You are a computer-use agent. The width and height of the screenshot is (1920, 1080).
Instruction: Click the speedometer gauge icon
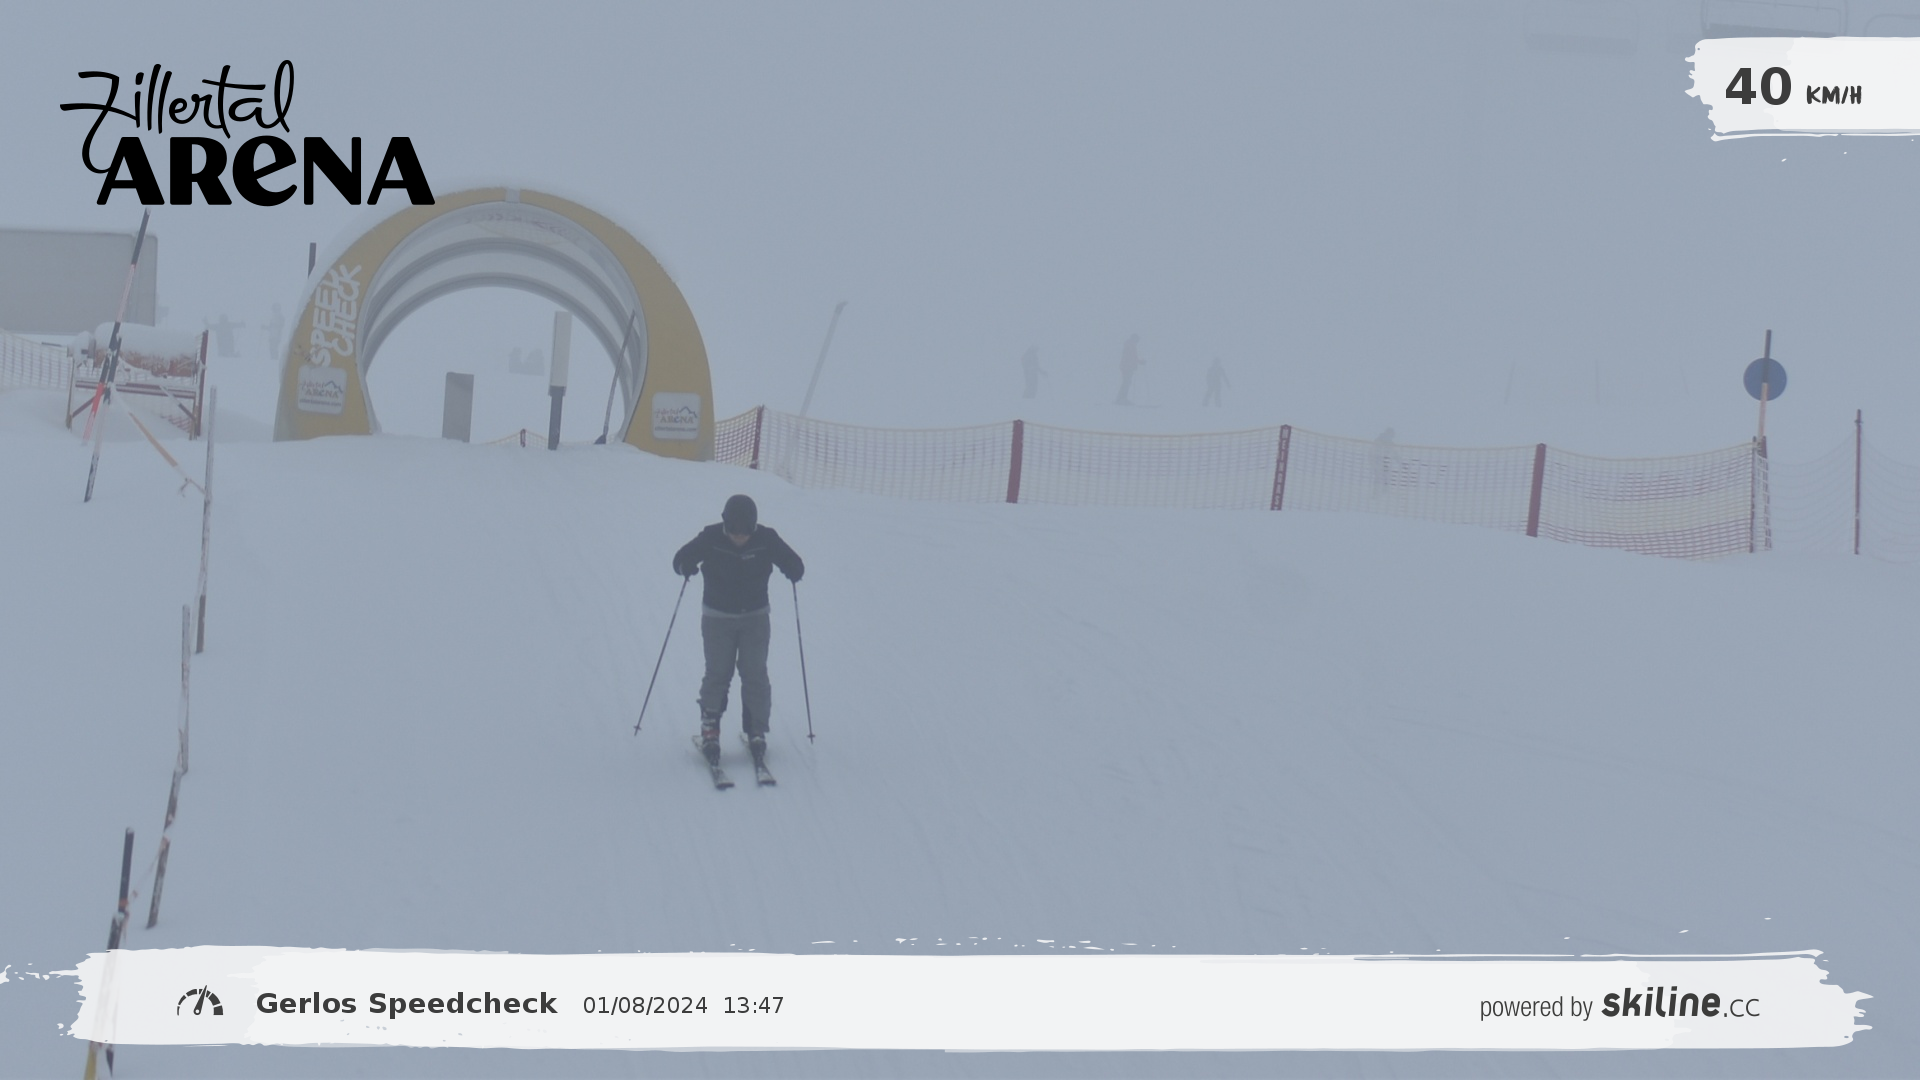200,1002
